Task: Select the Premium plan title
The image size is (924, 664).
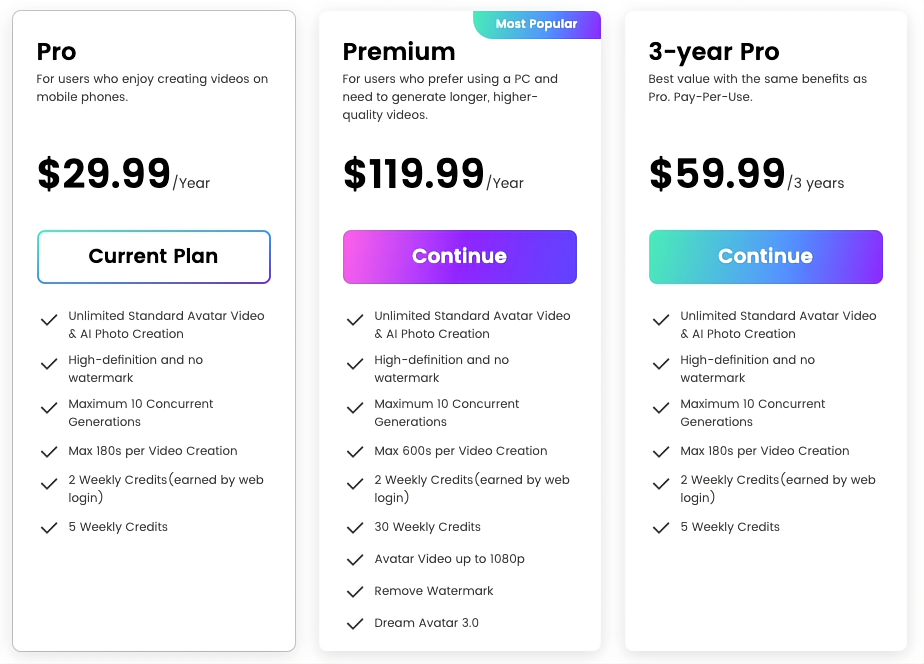Action: click(399, 52)
